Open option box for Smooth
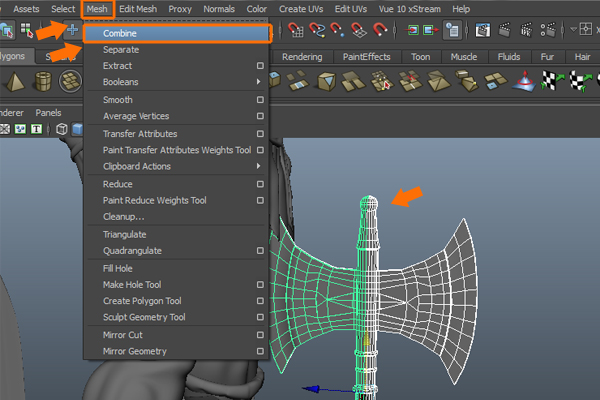 click(x=260, y=100)
